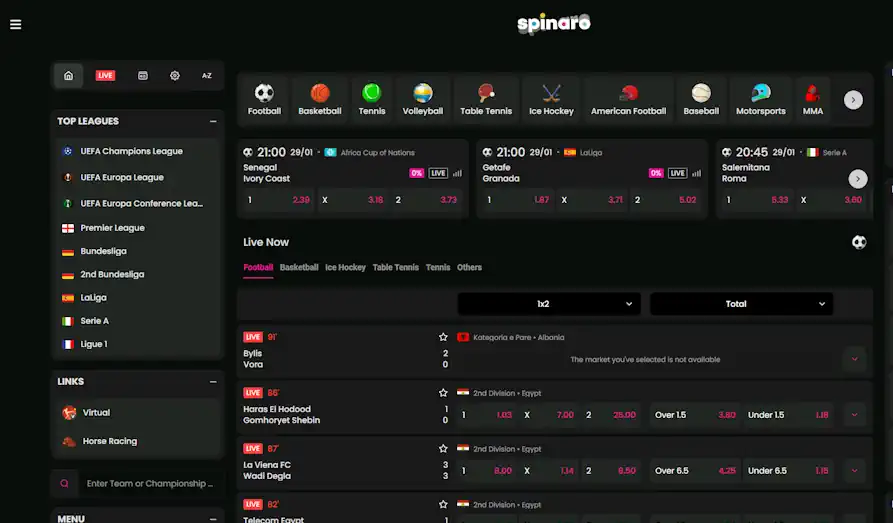Click the football icon beside Live Now
The image size is (893, 523).
(859, 242)
